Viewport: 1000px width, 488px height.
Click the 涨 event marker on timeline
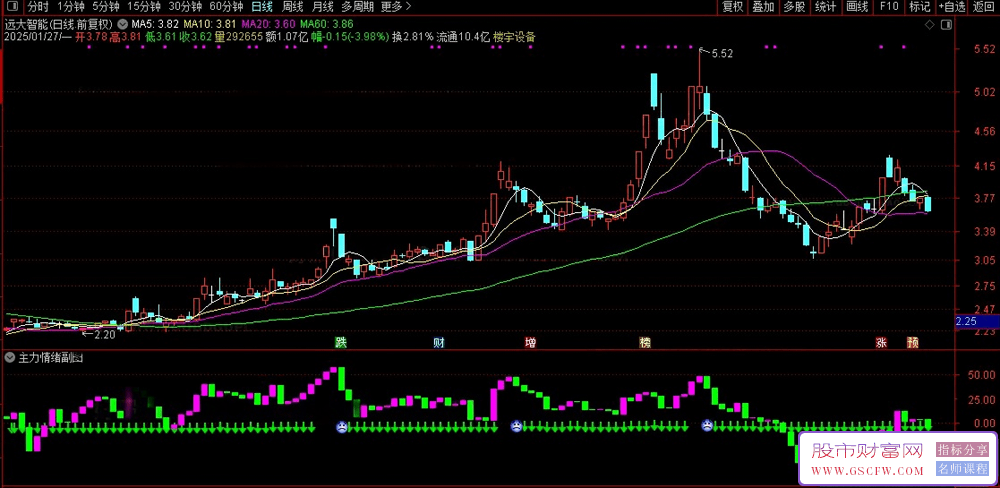(x=881, y=343)
